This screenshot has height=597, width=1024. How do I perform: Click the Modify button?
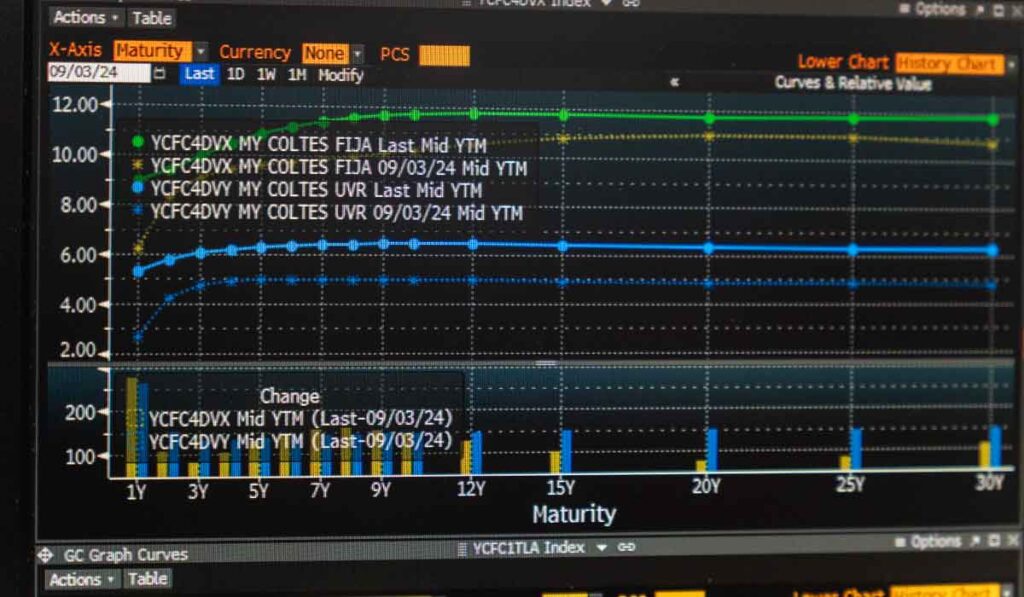tap(340, 75)
